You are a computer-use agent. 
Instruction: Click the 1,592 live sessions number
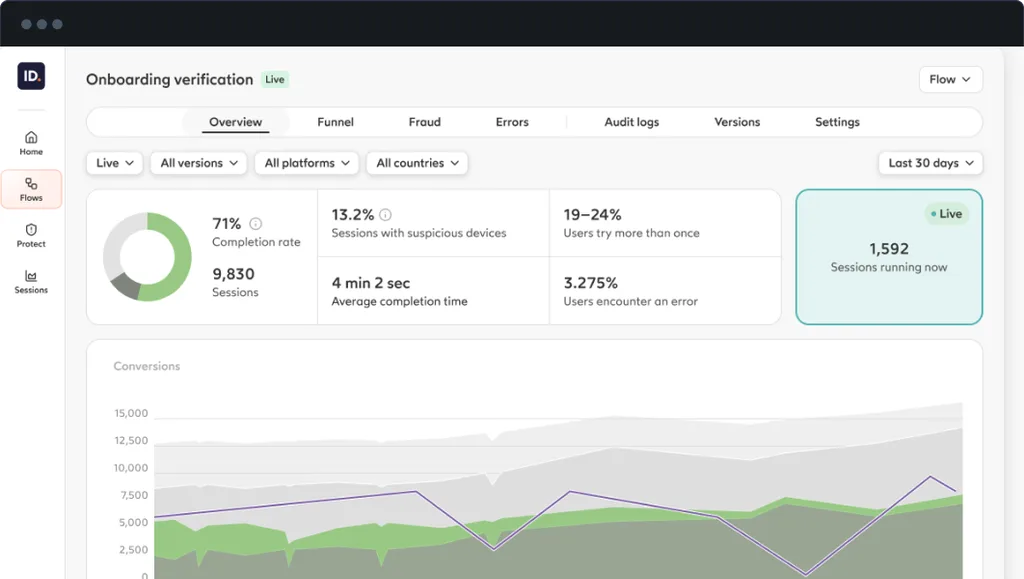click(x=889, y=249)
